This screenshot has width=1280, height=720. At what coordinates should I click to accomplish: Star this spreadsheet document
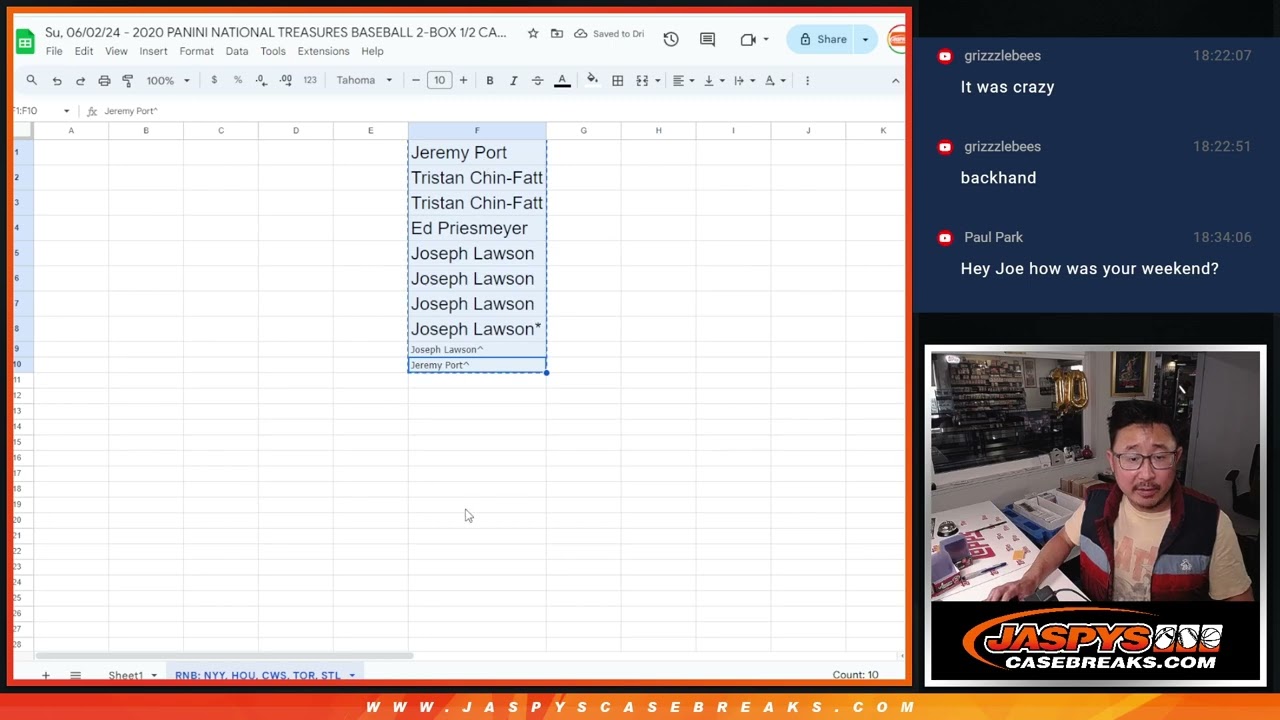(533, 33)
